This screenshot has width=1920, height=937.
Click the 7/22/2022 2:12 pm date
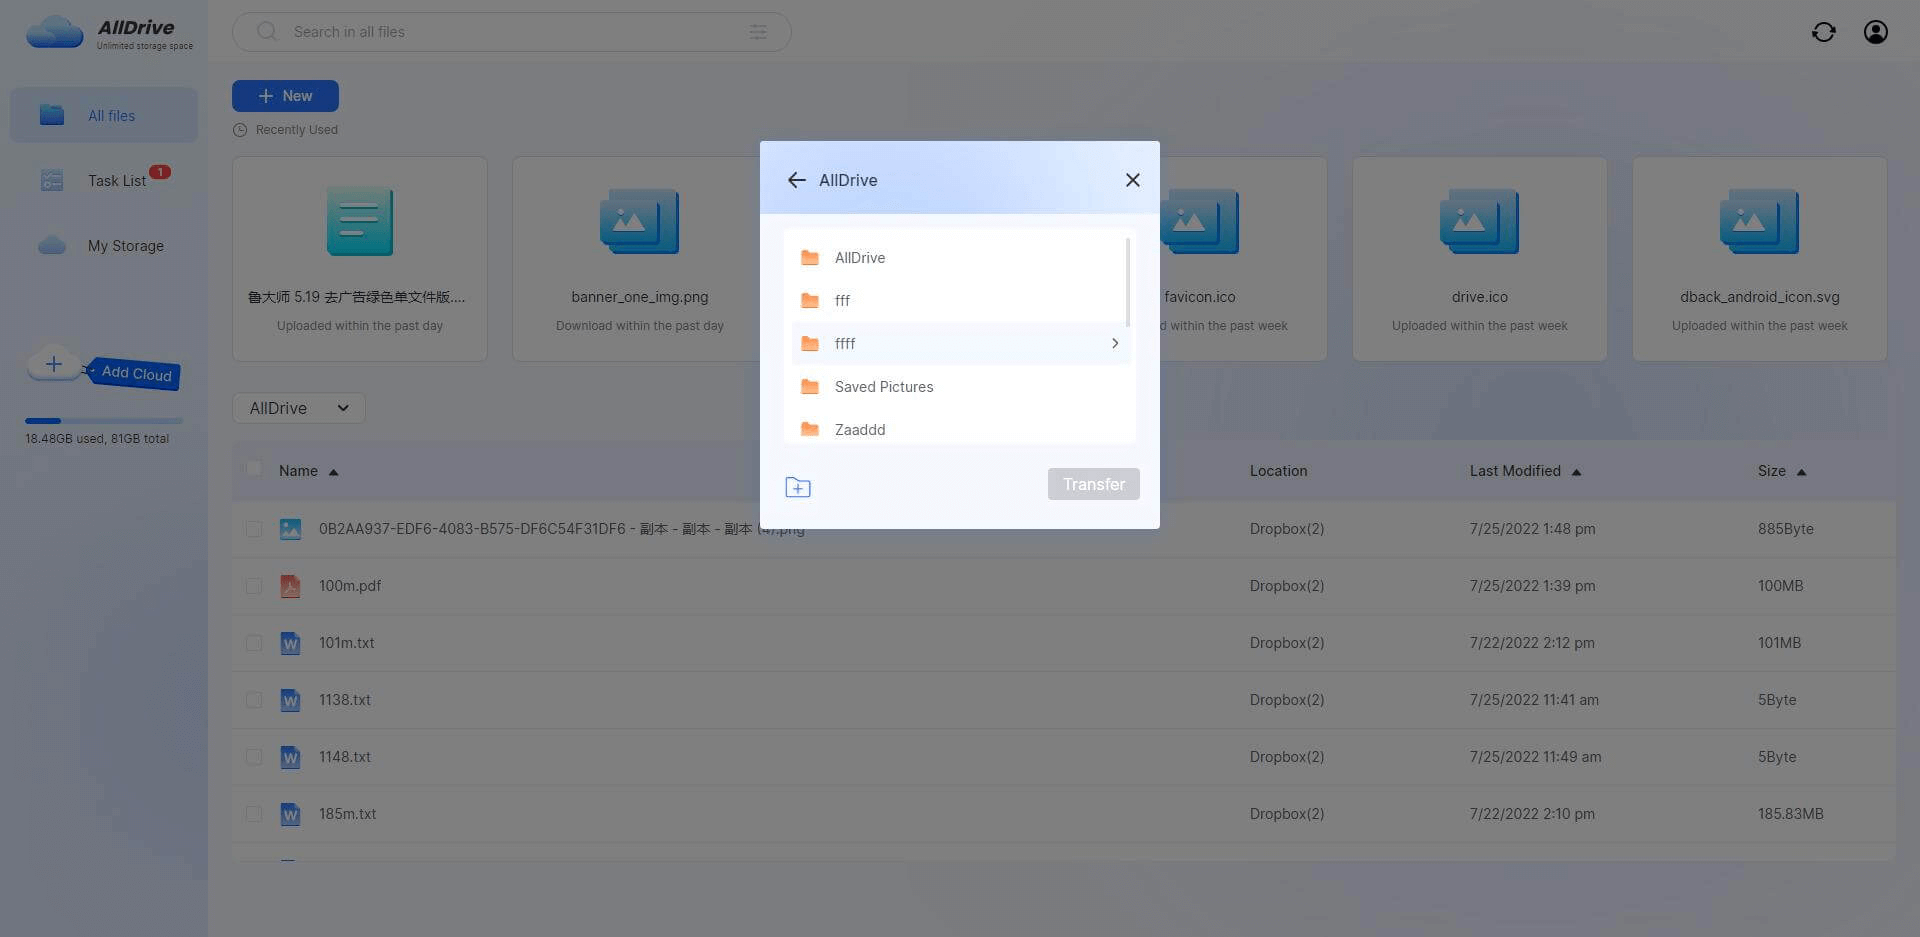click(x=1532, y=643)
